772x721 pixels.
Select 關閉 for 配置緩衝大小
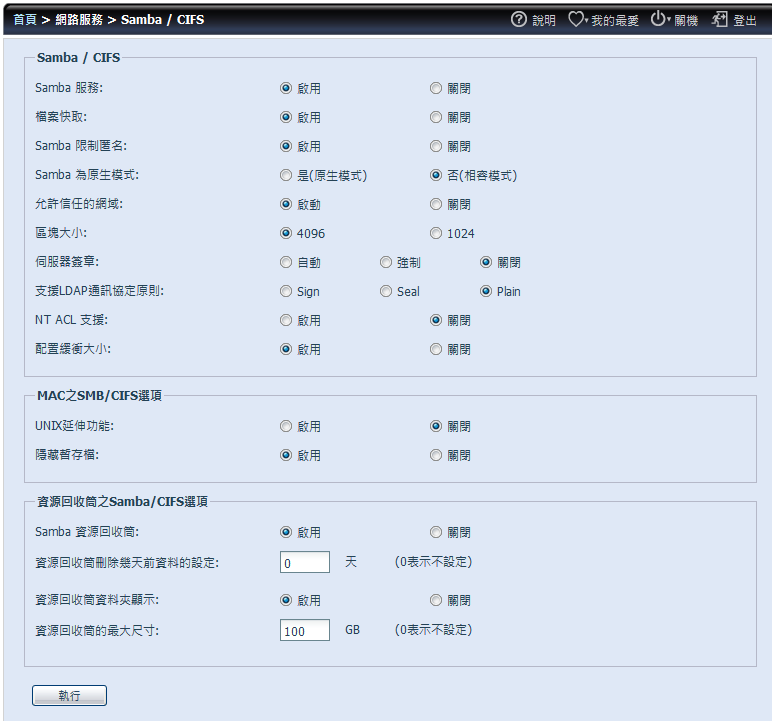pos(436,349)
